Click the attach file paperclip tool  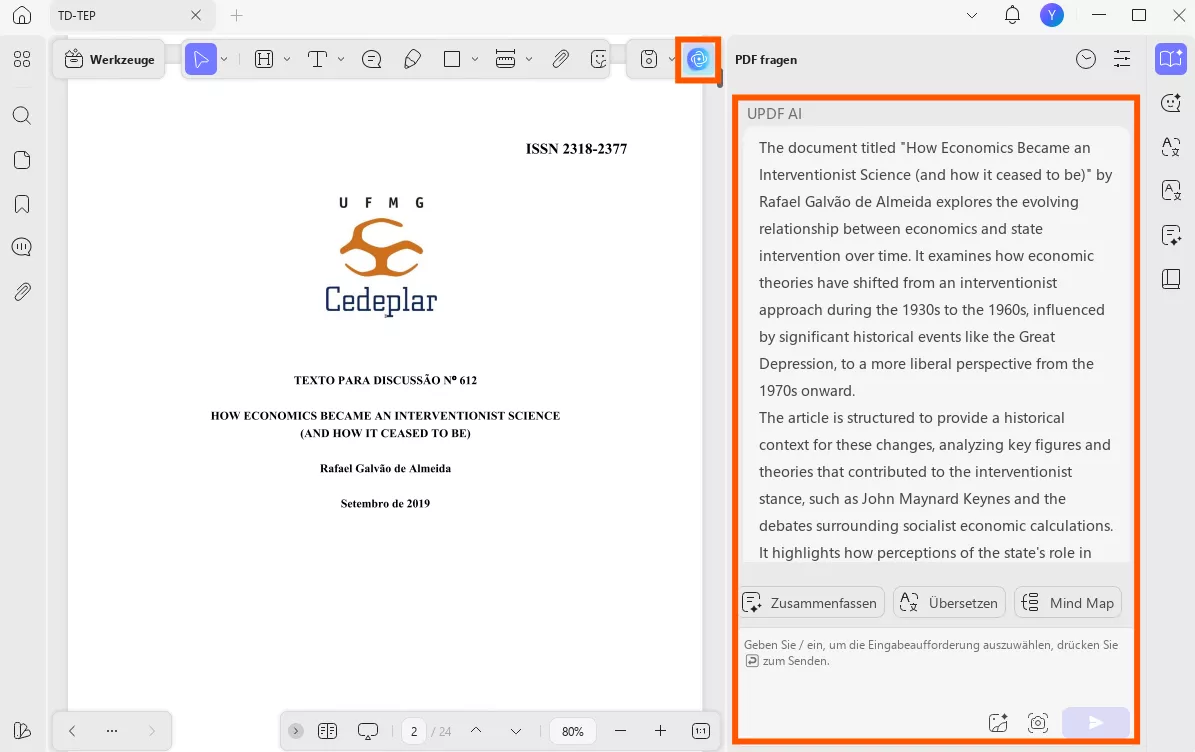pos(560,59)
